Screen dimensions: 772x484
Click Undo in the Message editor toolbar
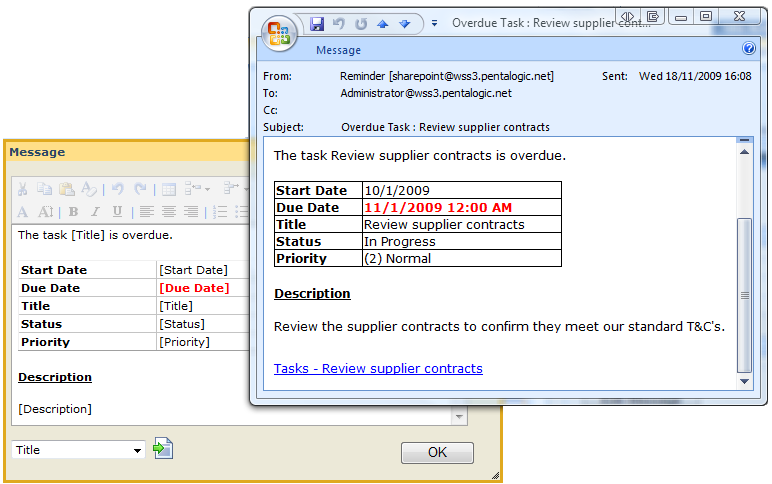coord(117,189)
